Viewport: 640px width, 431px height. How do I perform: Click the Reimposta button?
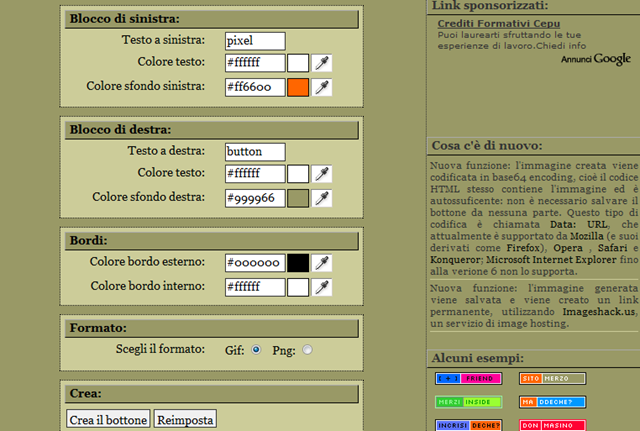coord(185,419)
